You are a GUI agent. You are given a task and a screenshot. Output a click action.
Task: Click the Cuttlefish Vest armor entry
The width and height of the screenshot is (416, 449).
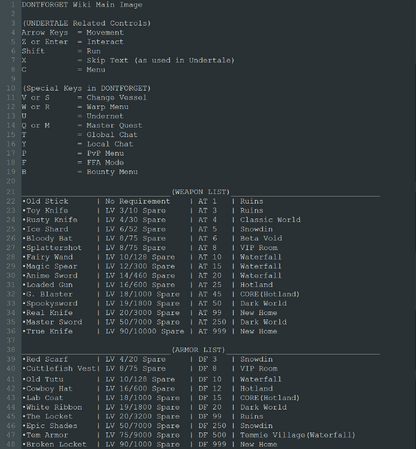coord(60,369)
